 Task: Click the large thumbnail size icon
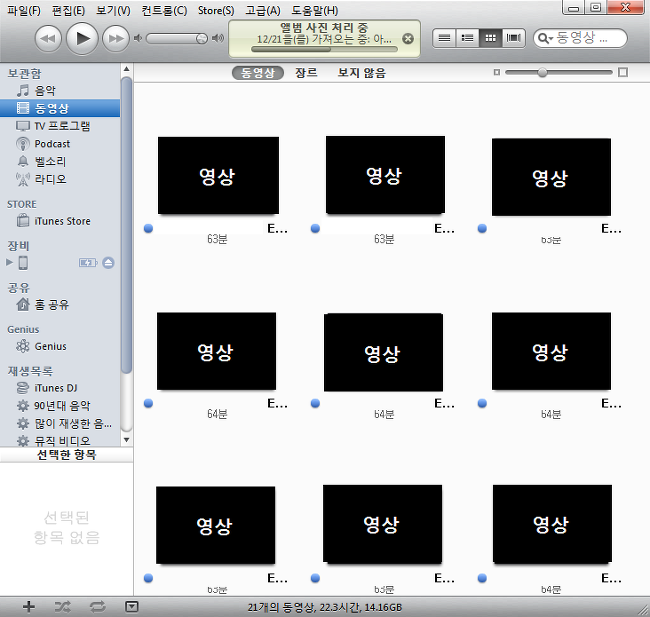[x=623, y=73]
